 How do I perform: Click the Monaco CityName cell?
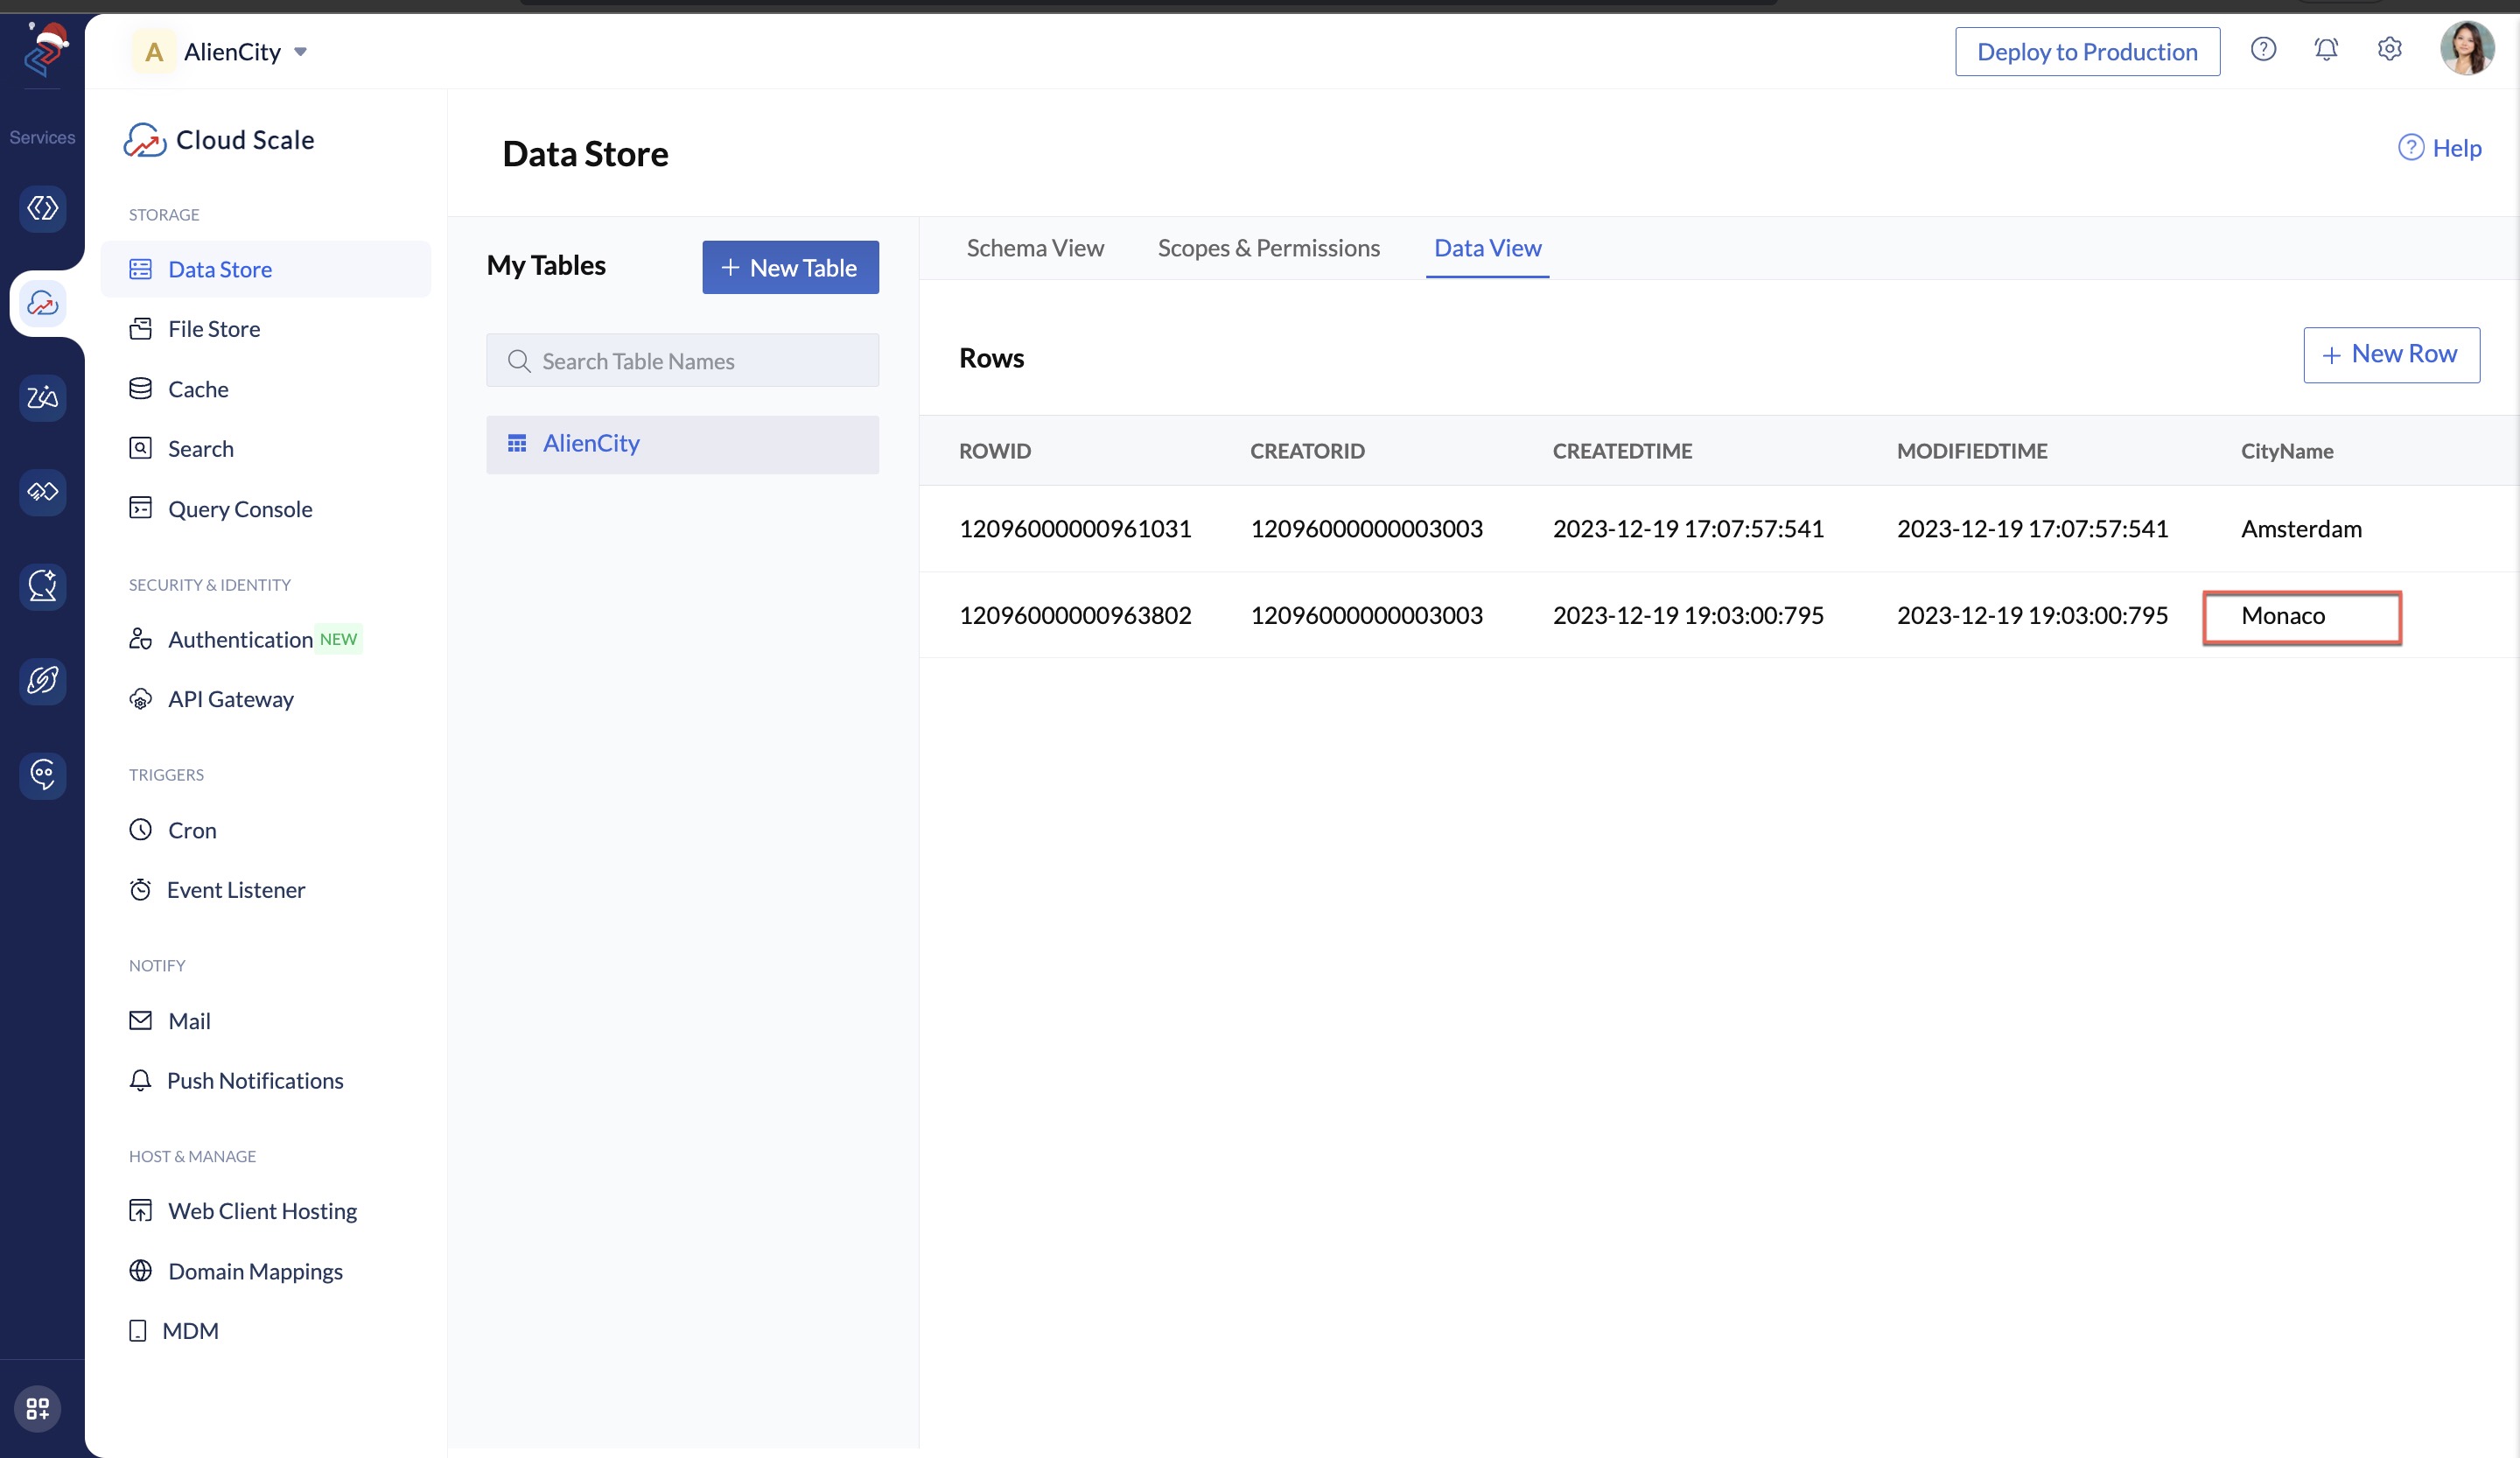[2301, 616]
